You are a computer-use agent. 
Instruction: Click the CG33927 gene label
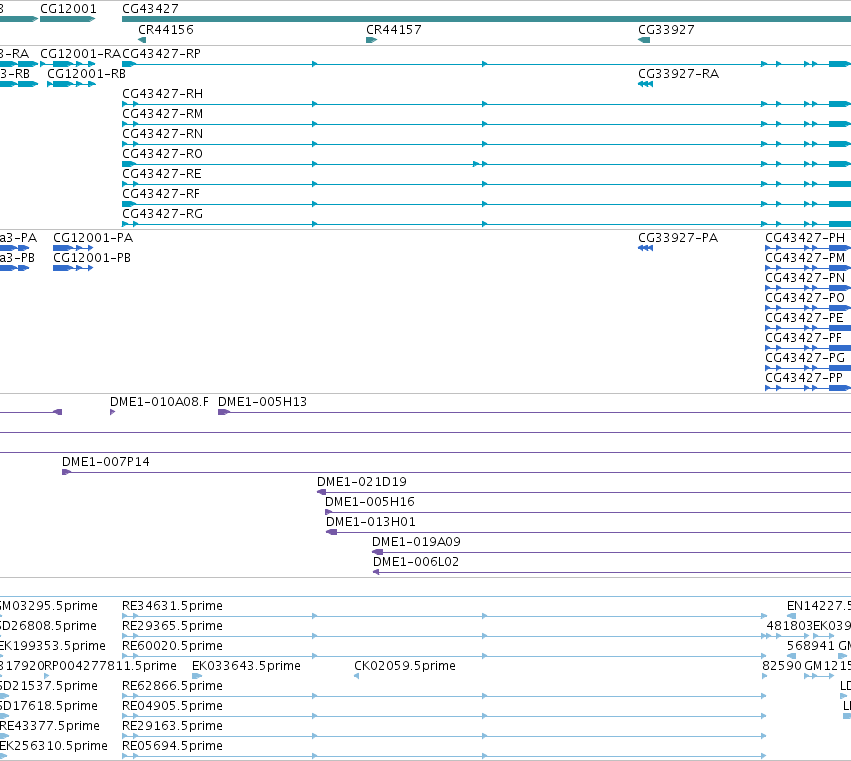666,30
